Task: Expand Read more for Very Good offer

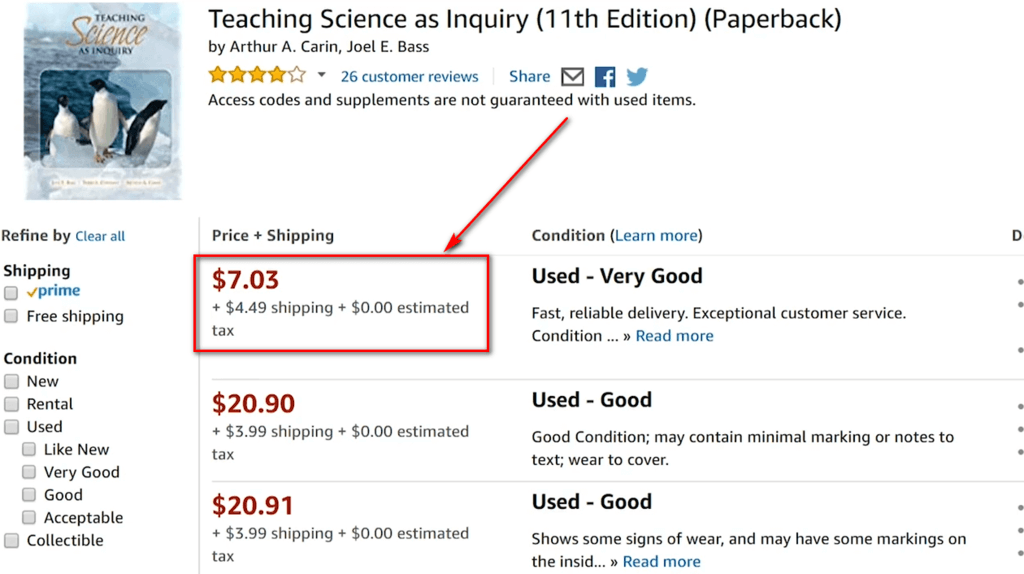Action: (675, 336)
